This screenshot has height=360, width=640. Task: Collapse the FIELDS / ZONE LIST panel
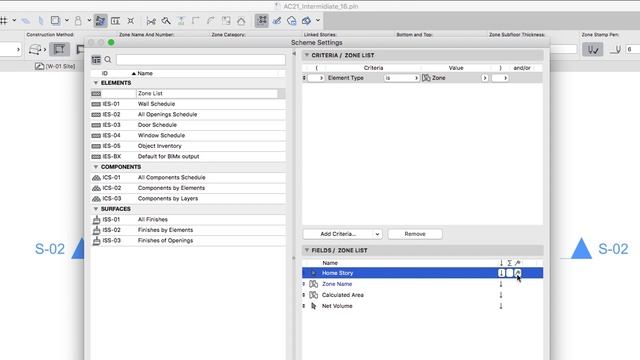(307, 250)
